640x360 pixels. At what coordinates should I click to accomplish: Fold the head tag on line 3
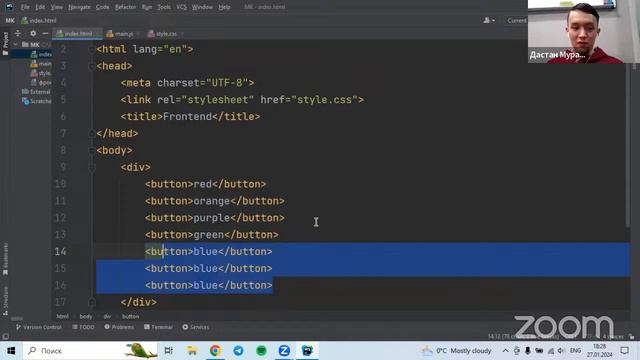[x=91, y=67]
